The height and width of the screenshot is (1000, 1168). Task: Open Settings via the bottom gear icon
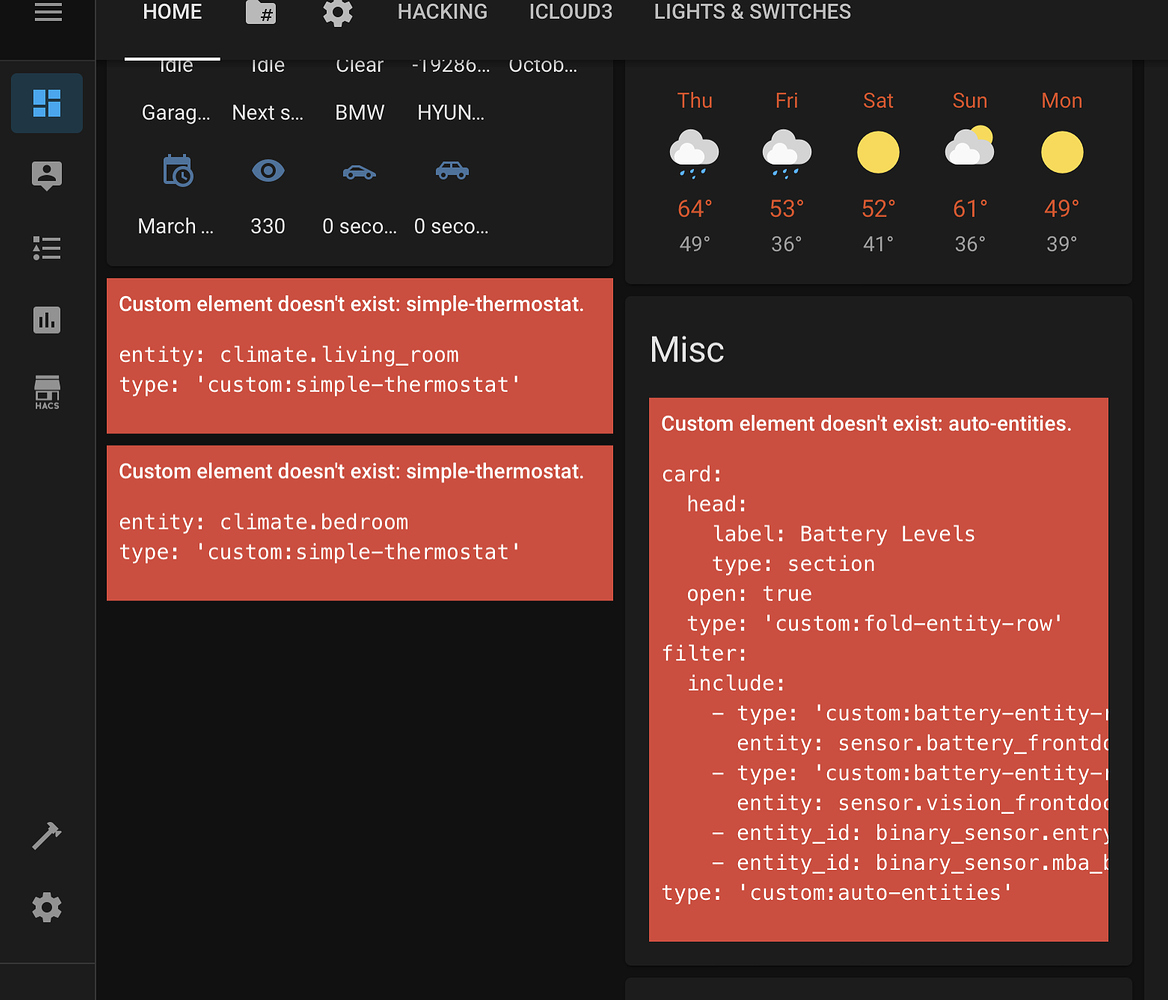click(x=46, y=907)
